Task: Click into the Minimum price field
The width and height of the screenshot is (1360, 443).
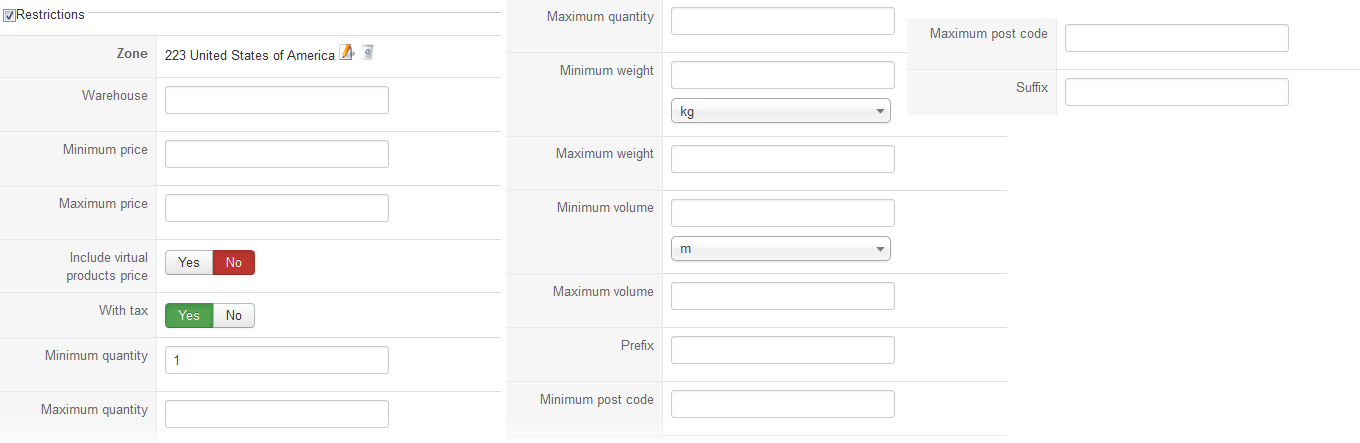Action: coord(276,154)
